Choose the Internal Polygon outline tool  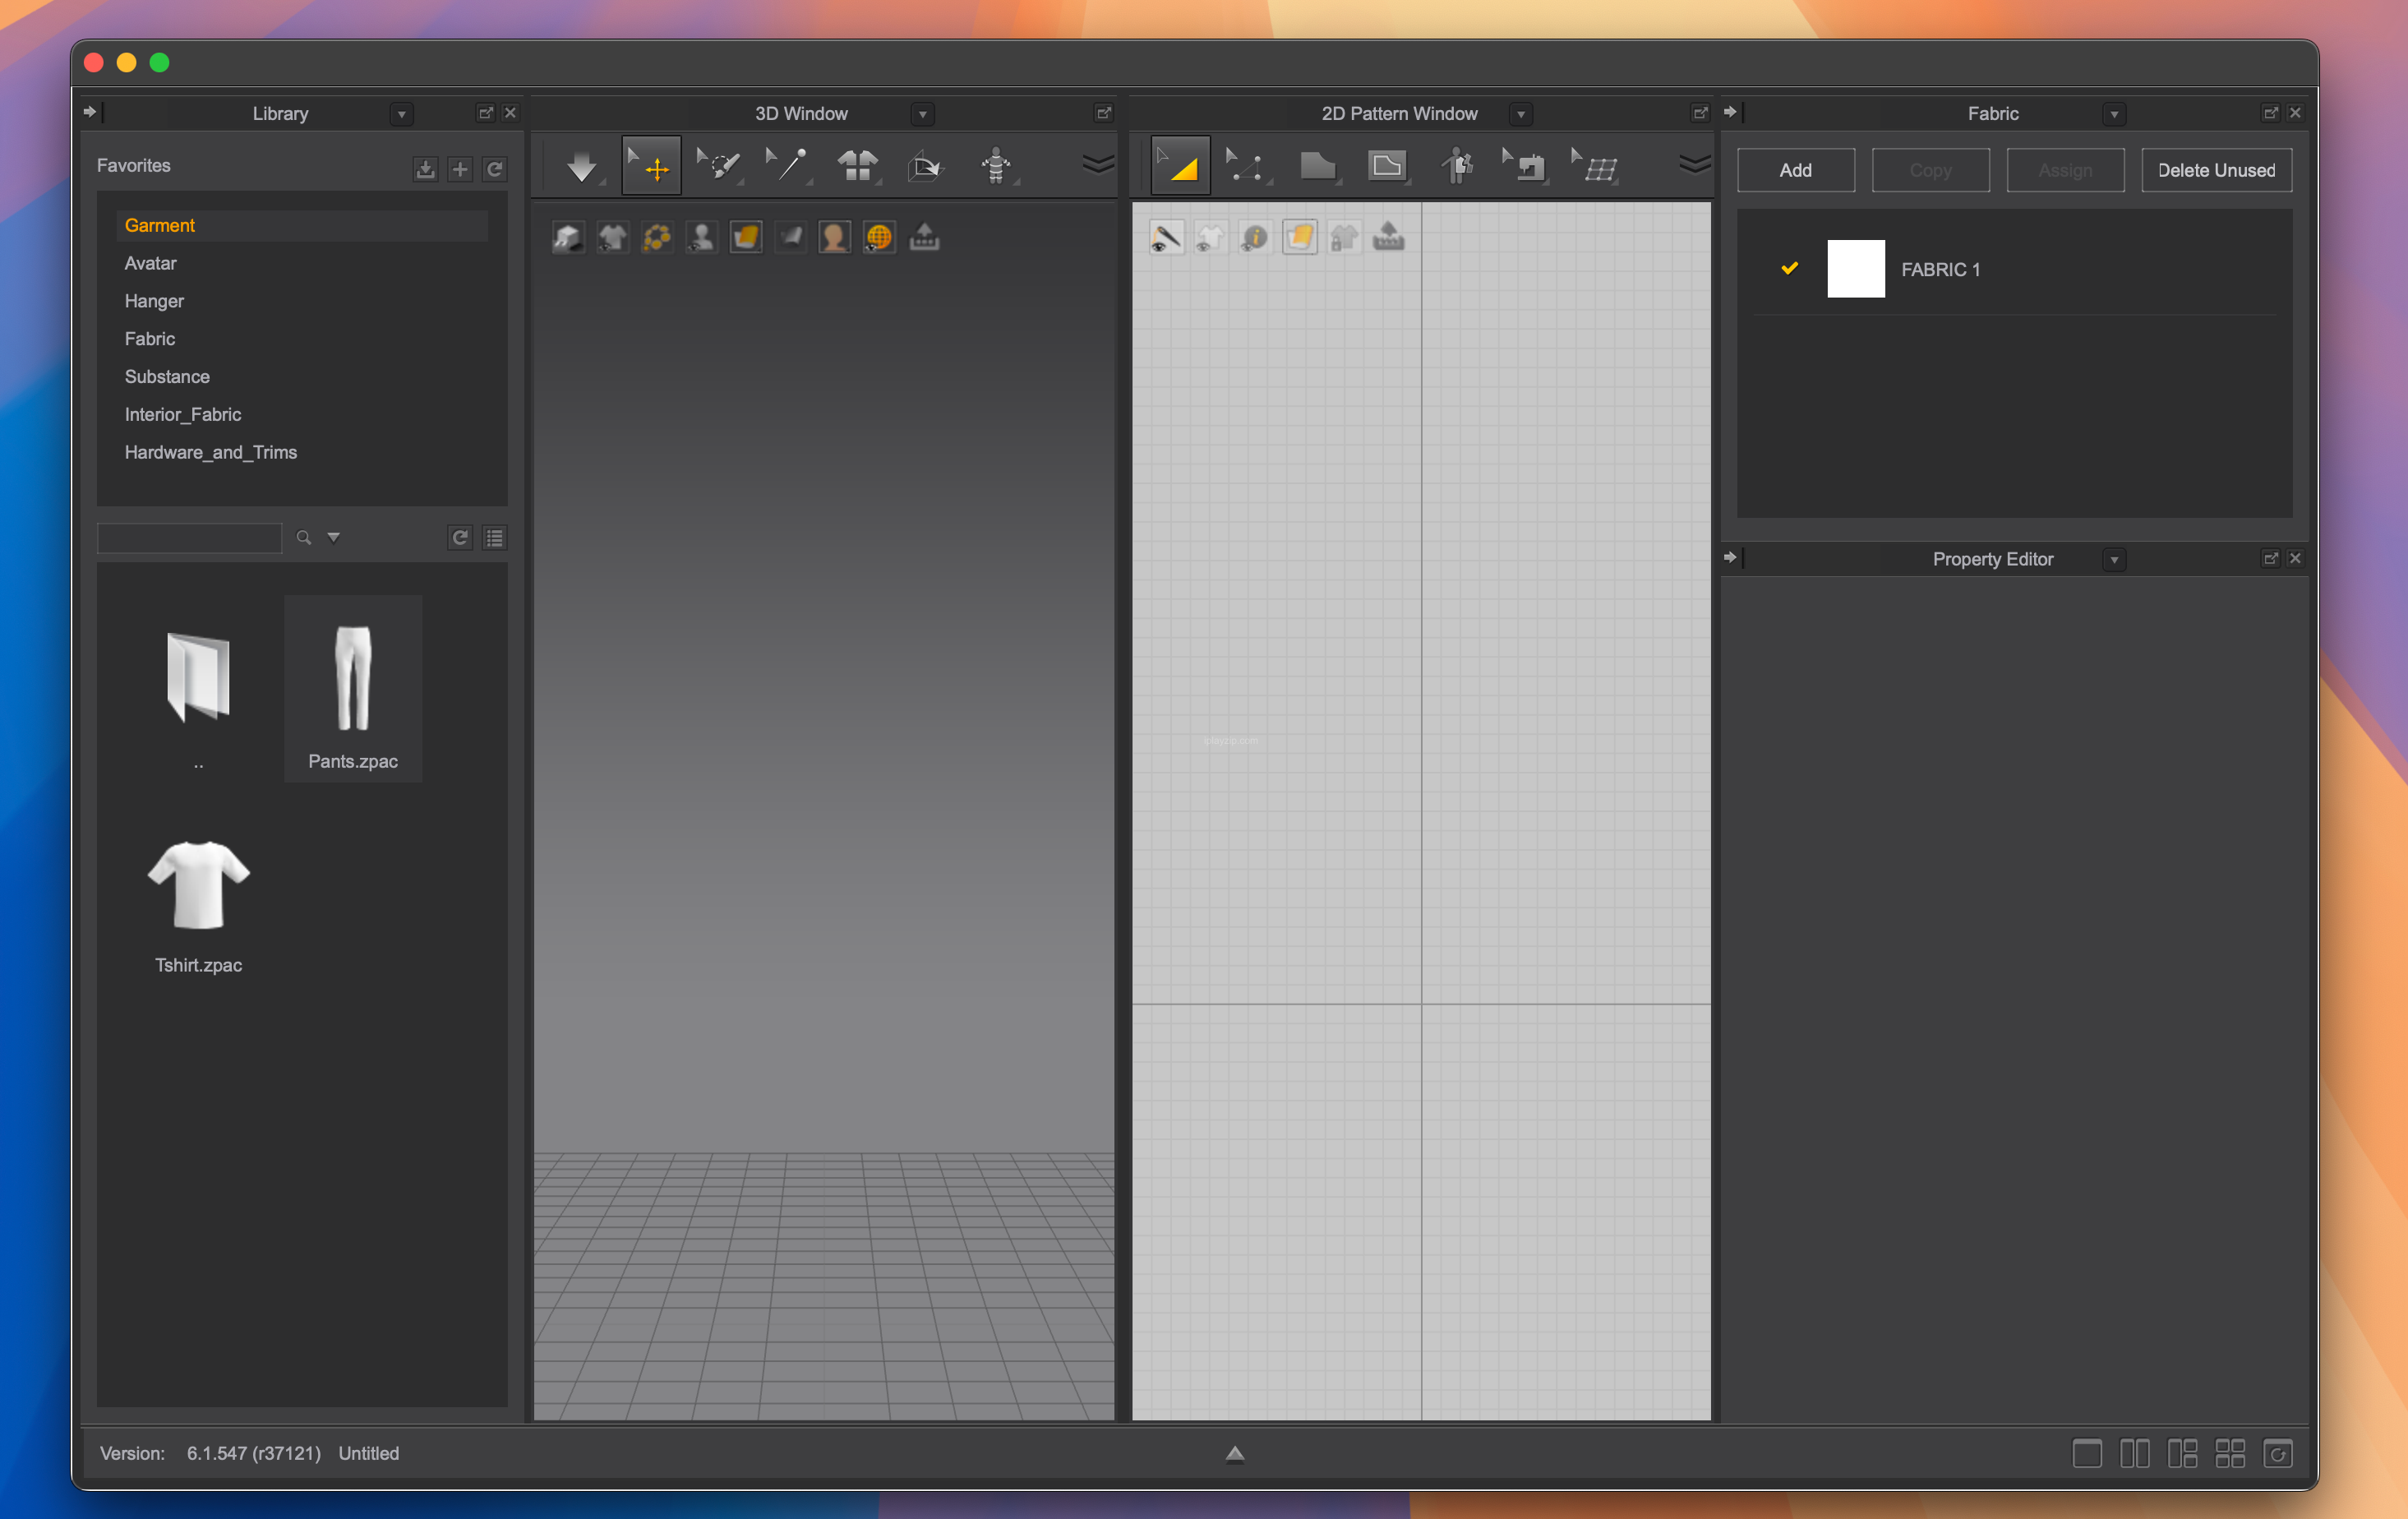click(1387, 166)
